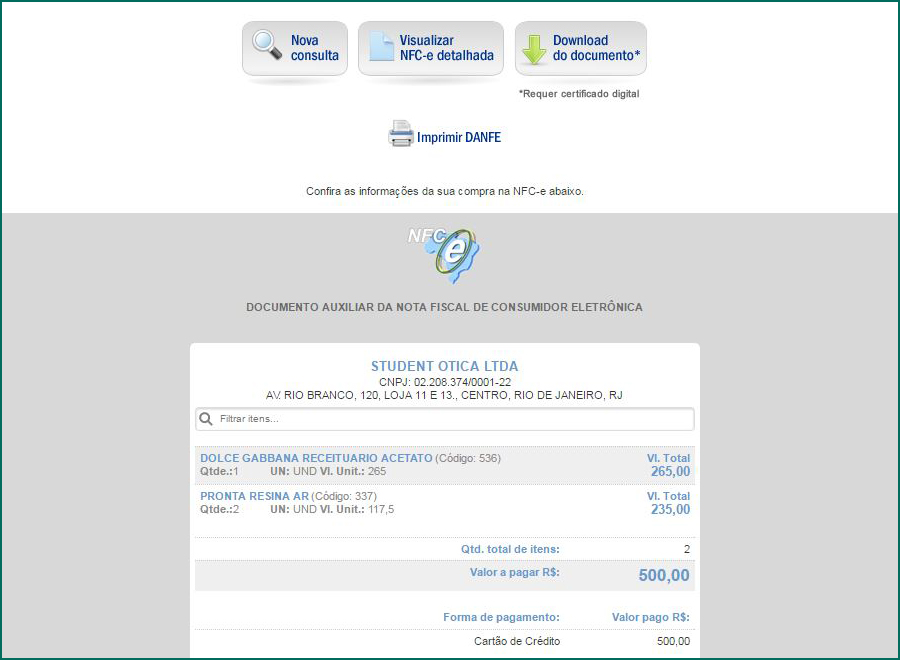Select the DOLCE GABBANA RECEITUARIO ACETATO item

coord(316,458)
